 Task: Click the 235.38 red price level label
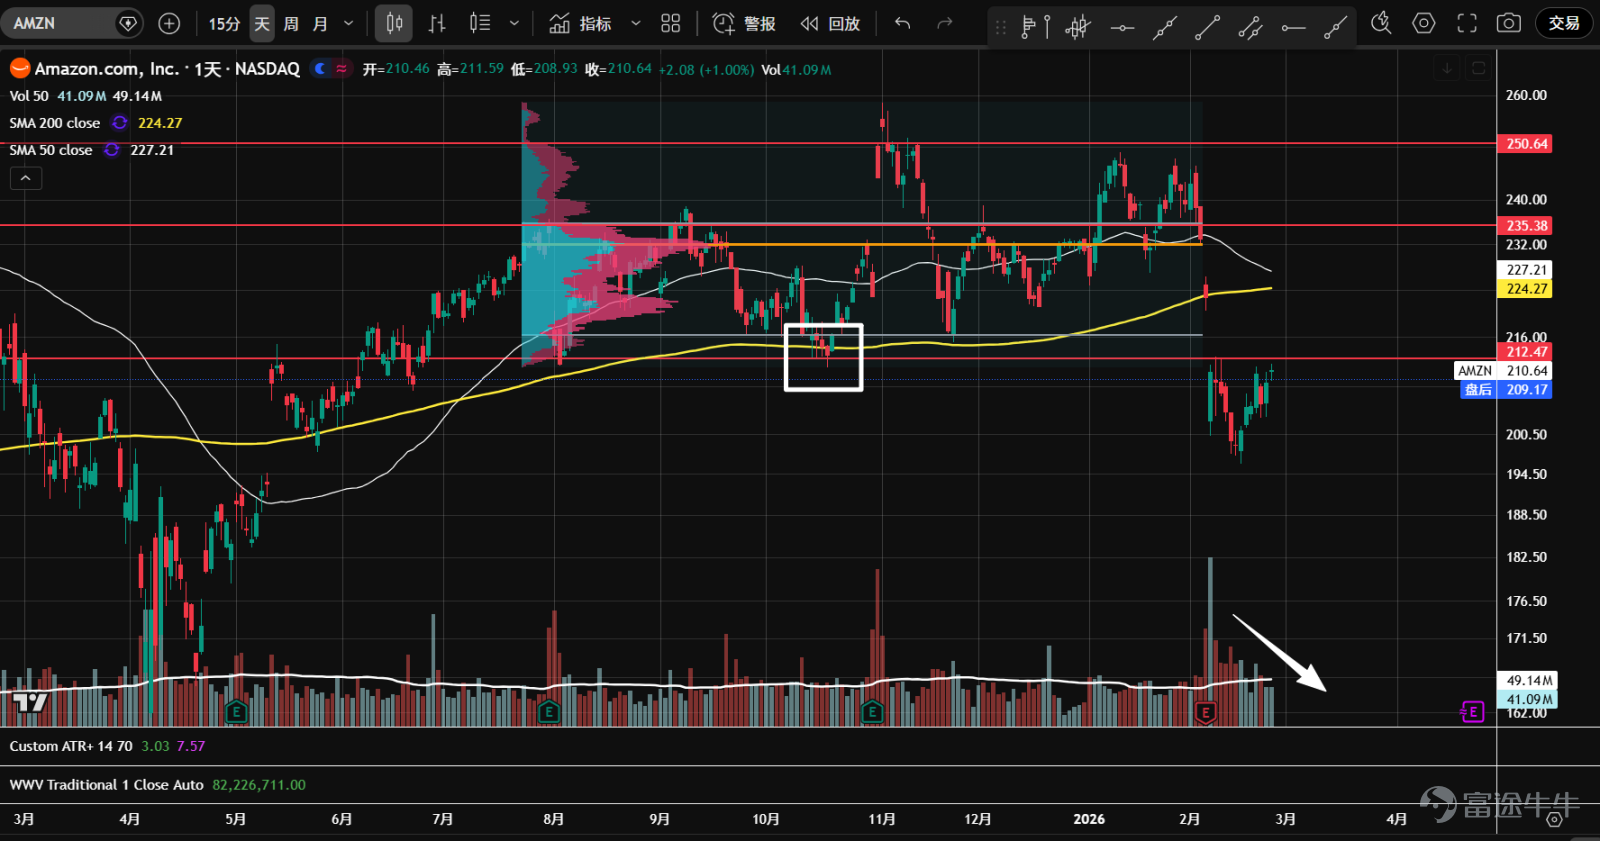[x=1526, y=226]
